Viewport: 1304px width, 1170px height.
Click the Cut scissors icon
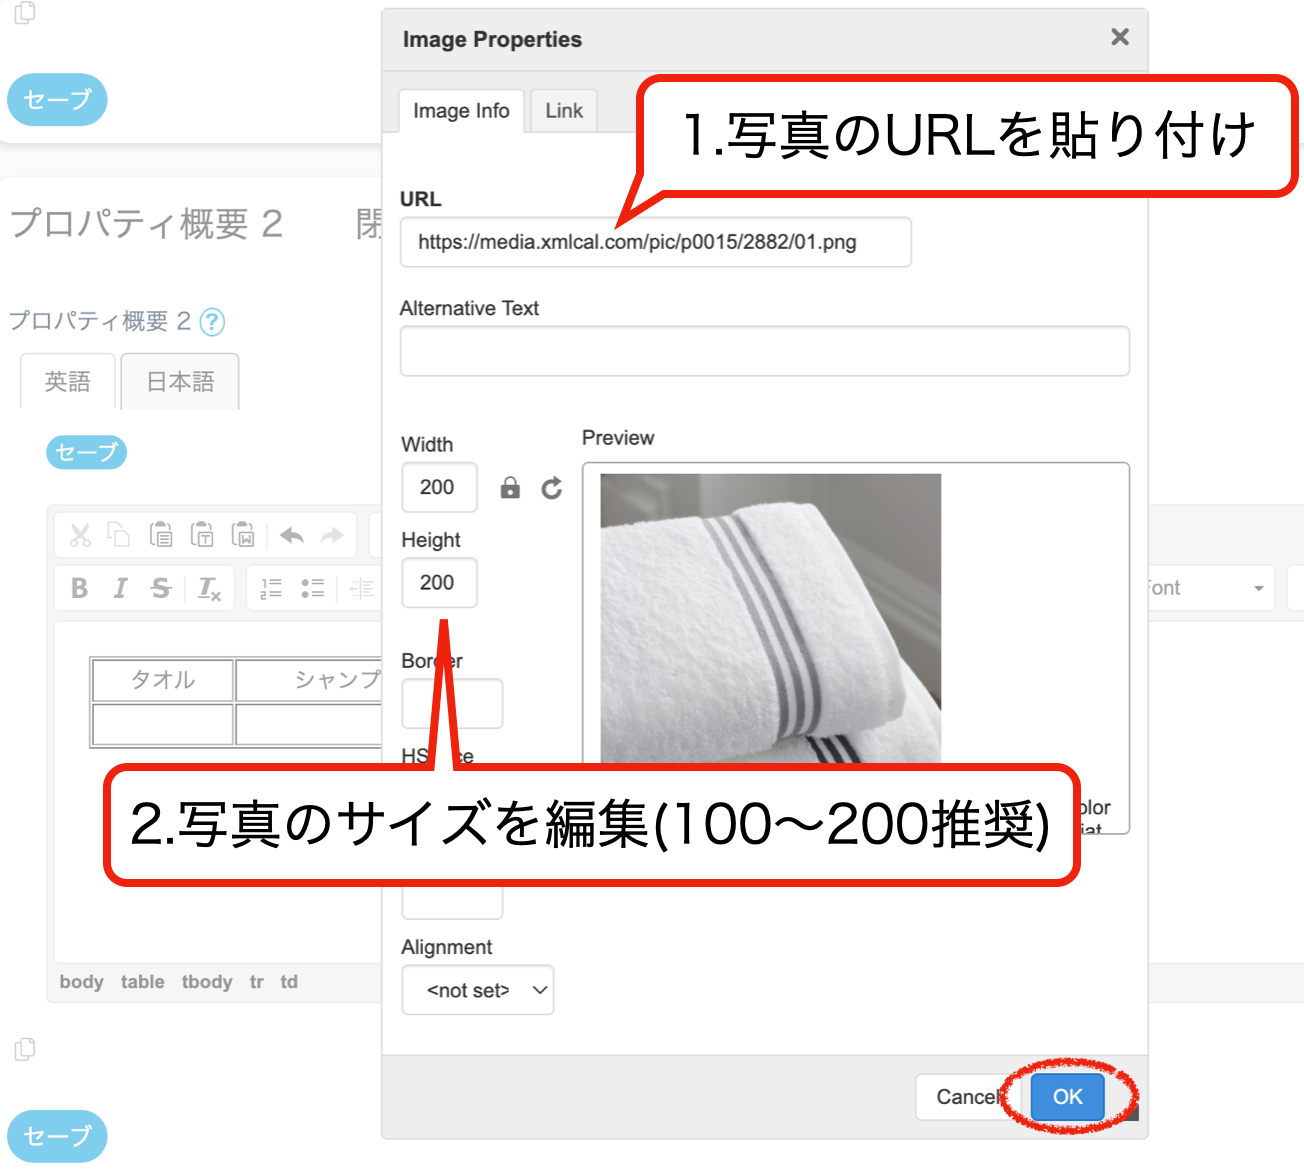[x=80, y=535]
